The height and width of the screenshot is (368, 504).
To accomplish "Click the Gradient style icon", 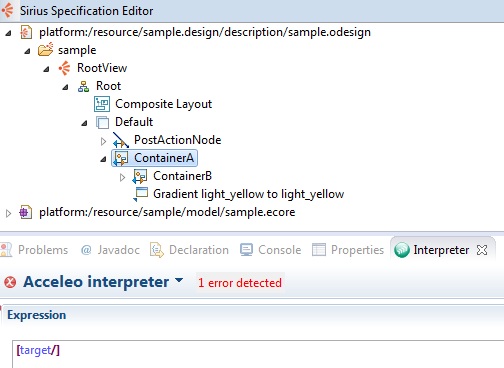I will click(x=141, y=194).
